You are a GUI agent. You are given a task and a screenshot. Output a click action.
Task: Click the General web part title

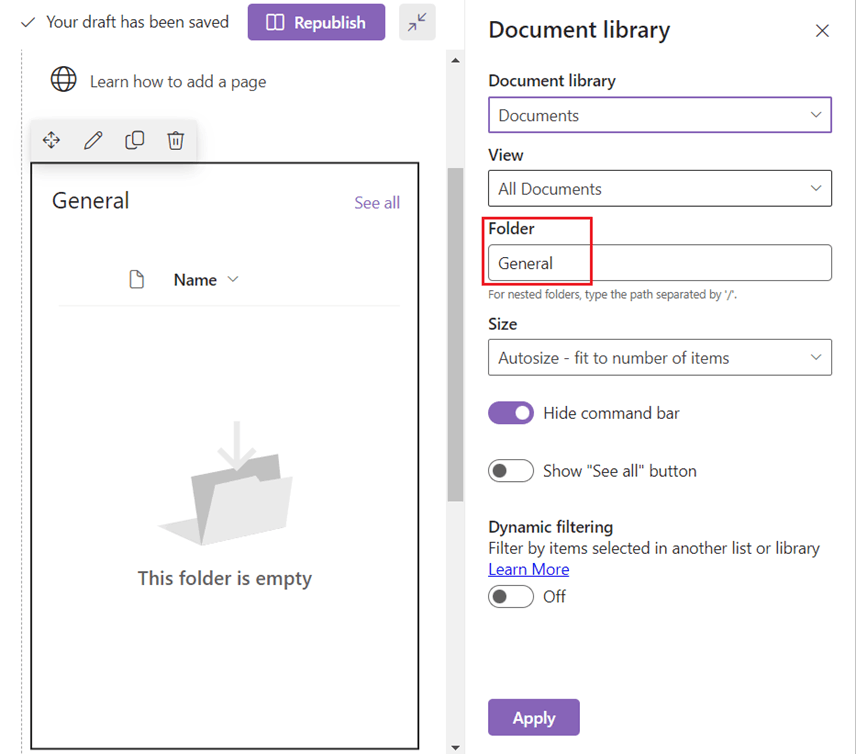(x=91, y=201)
